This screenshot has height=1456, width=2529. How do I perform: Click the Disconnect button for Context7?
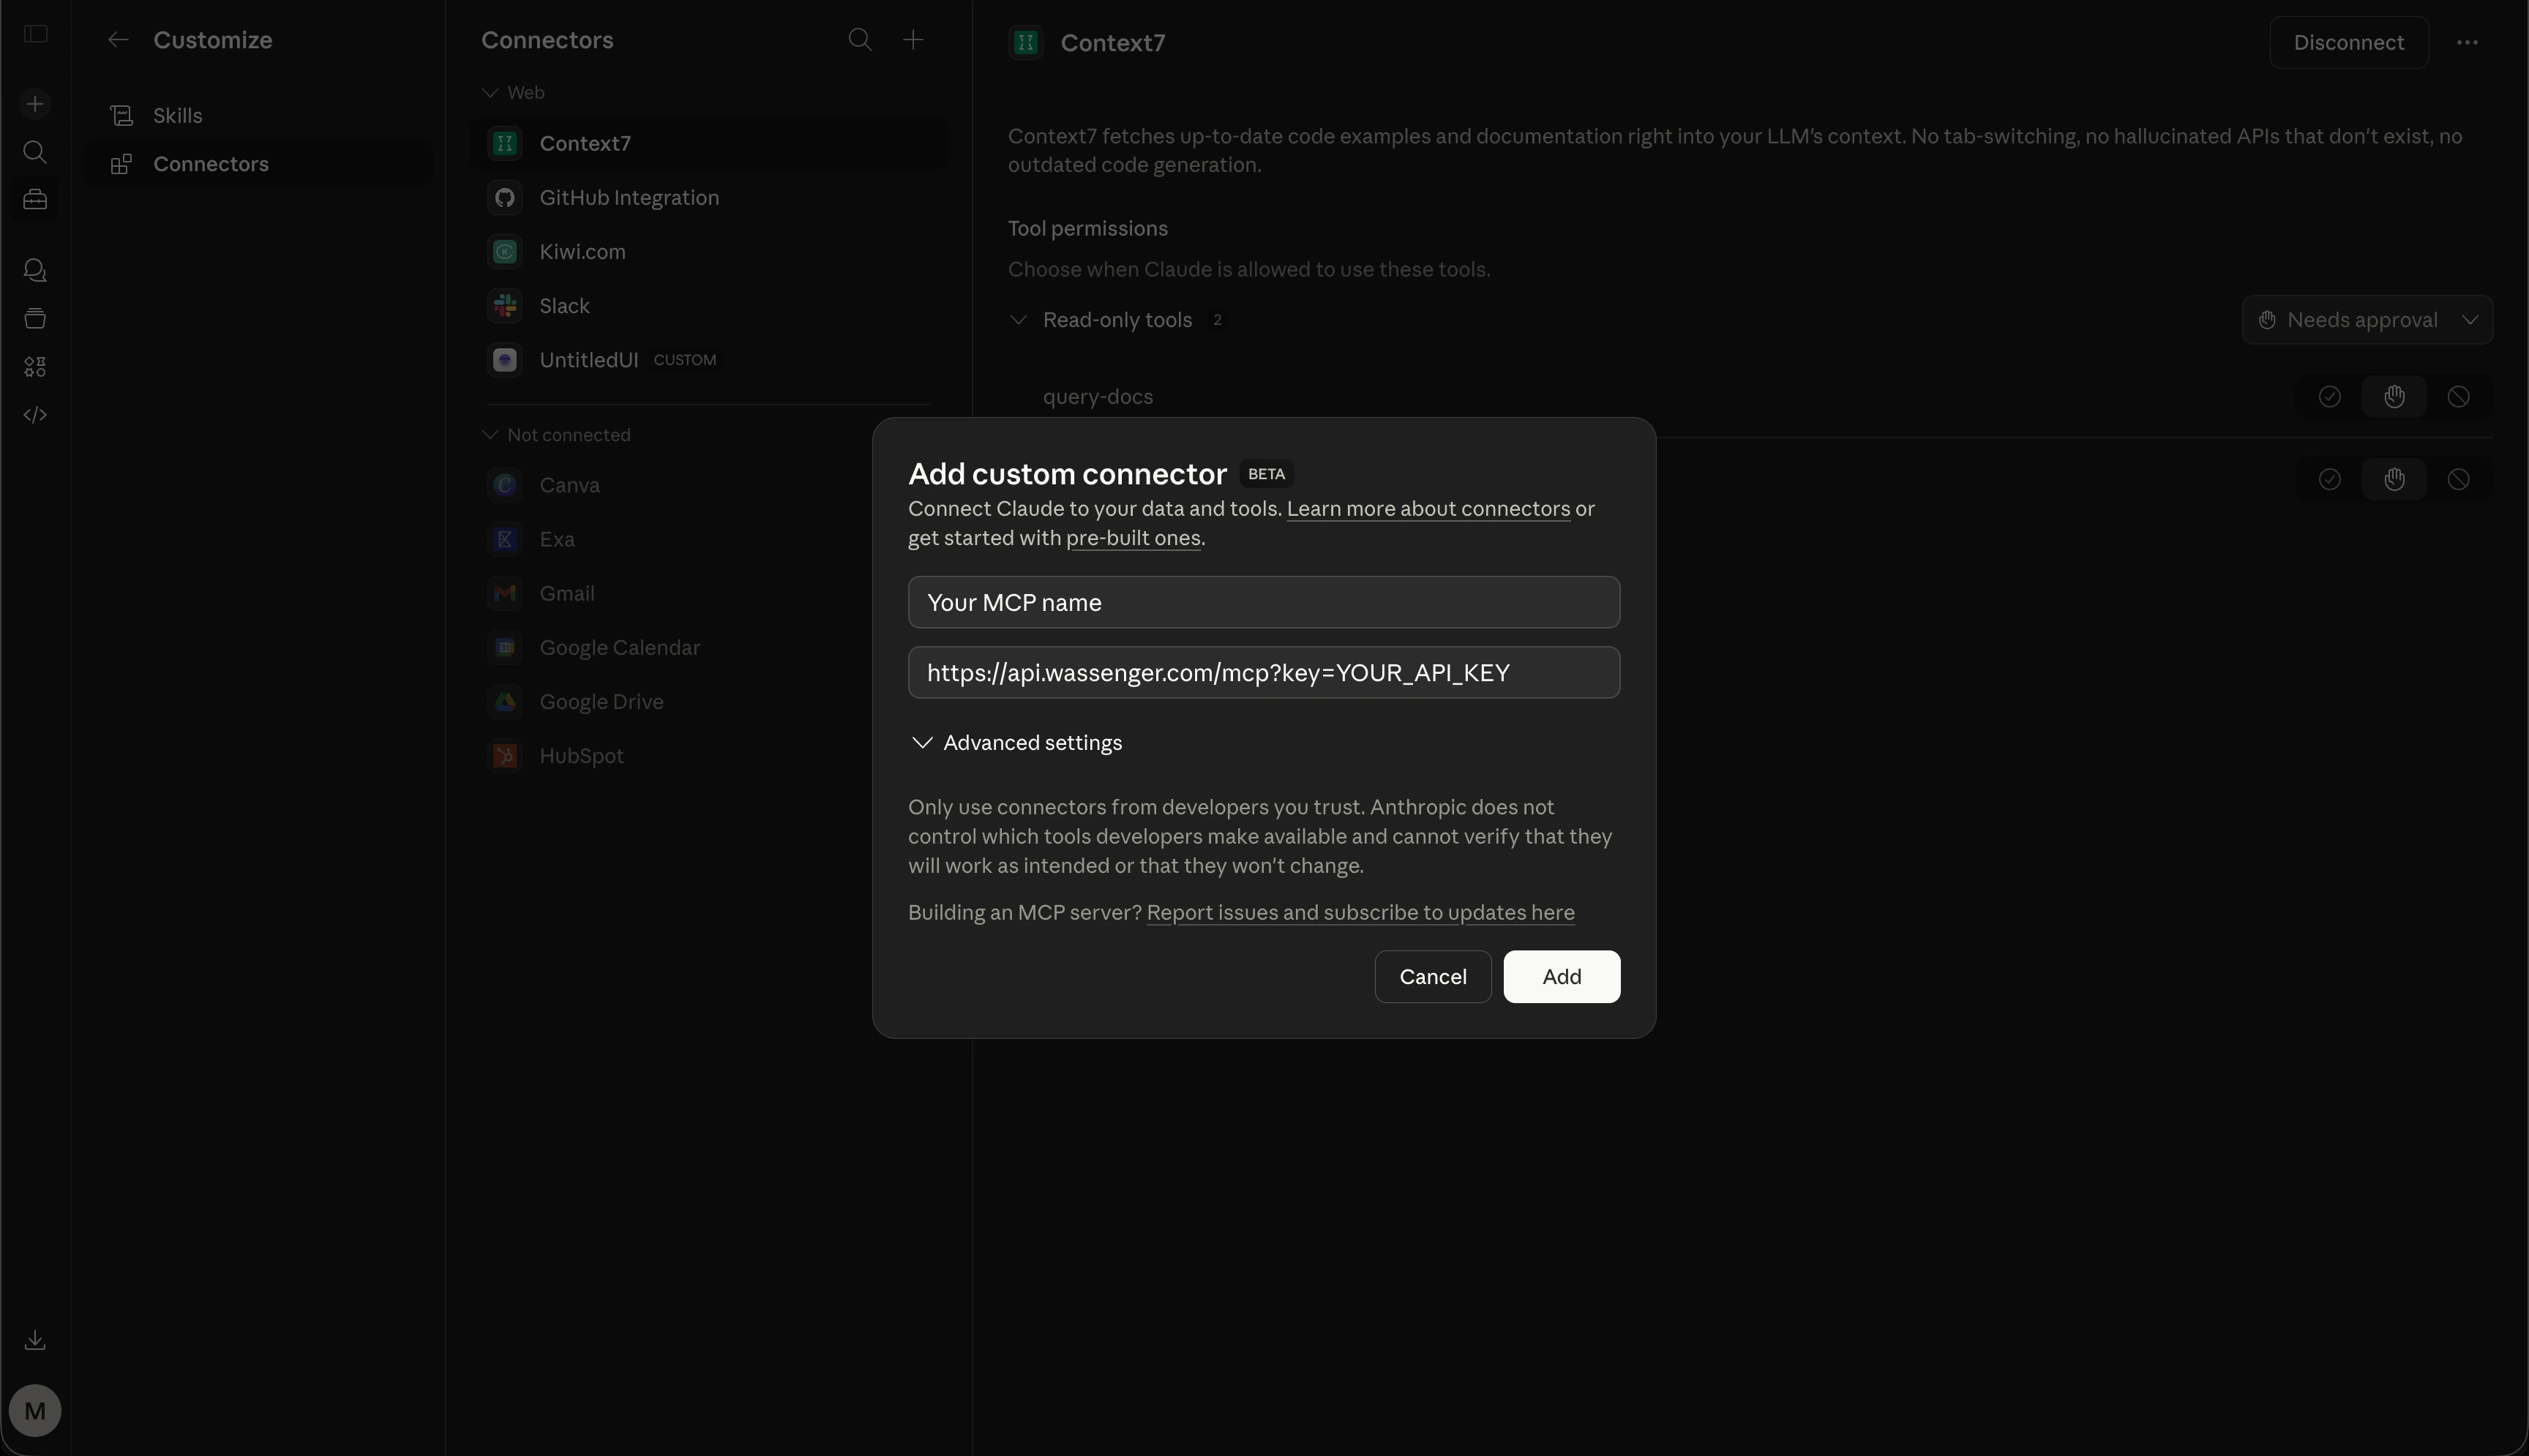pyautogui.click(x=2348, y=42)
